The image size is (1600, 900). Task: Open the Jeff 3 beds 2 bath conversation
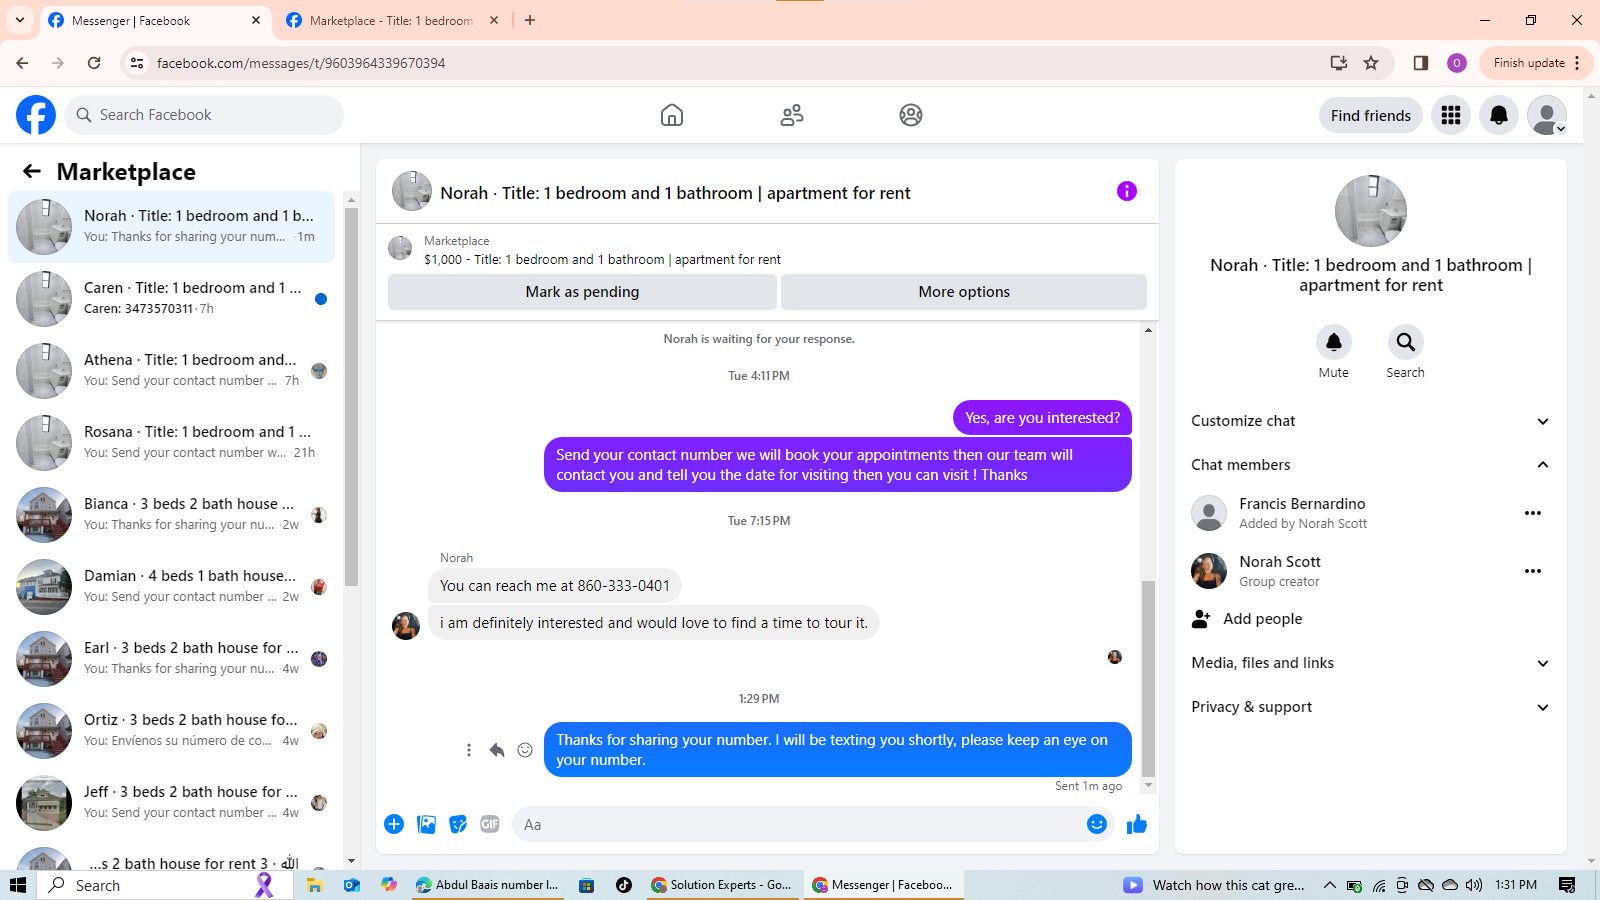click(172, 802)
